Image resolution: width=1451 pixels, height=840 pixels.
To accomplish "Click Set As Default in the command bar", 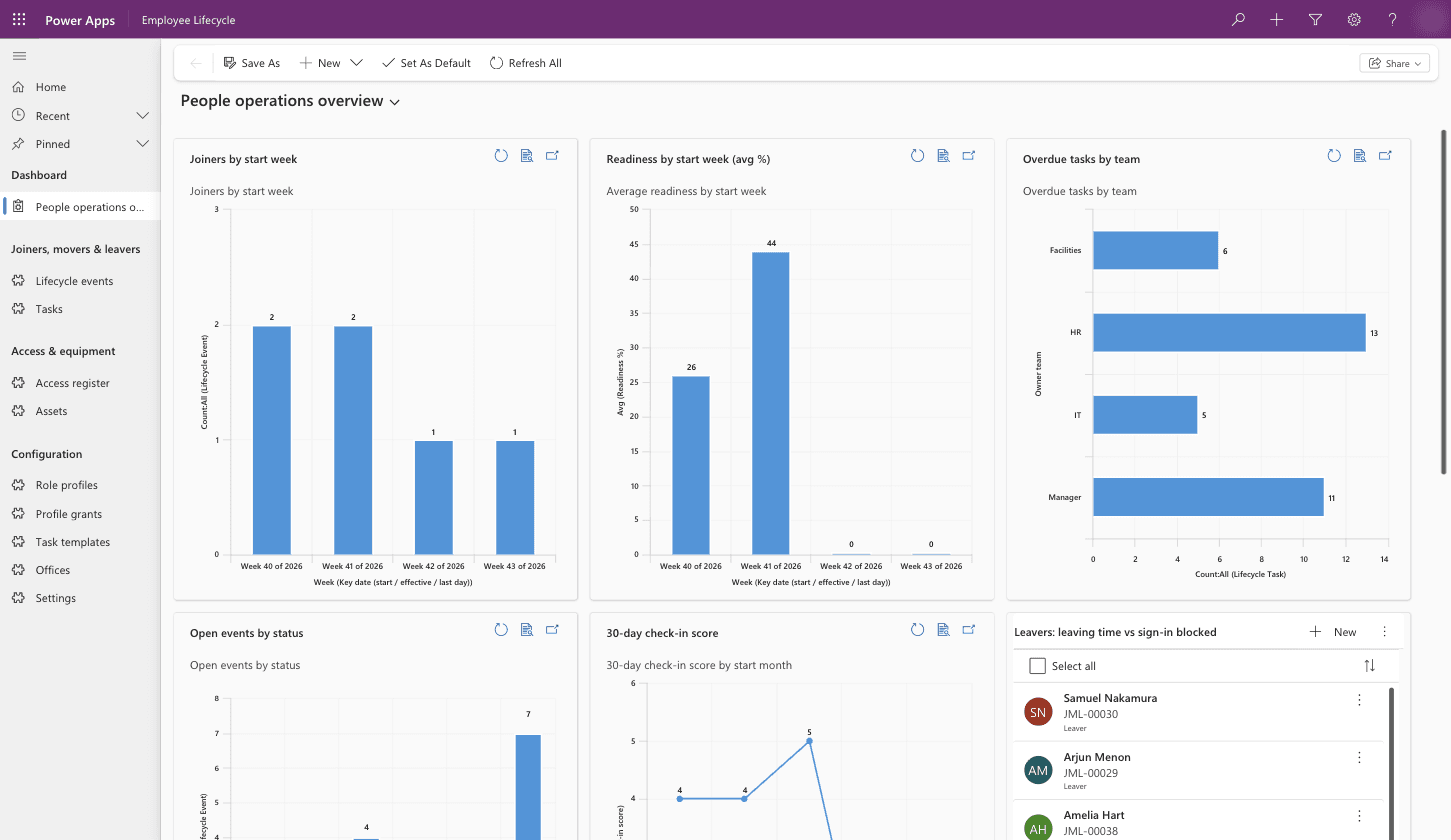I will pos(426,63).
